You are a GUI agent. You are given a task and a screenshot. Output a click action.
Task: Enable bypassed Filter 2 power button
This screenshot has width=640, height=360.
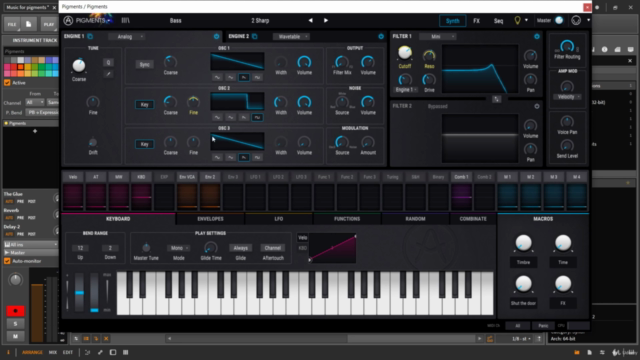537,106
